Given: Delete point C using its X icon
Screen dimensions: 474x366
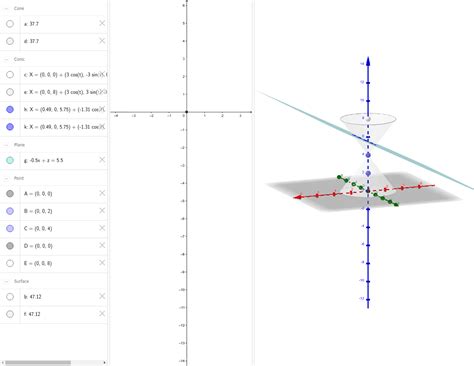Looking at the screenshot, I should (x=102, y=228).
